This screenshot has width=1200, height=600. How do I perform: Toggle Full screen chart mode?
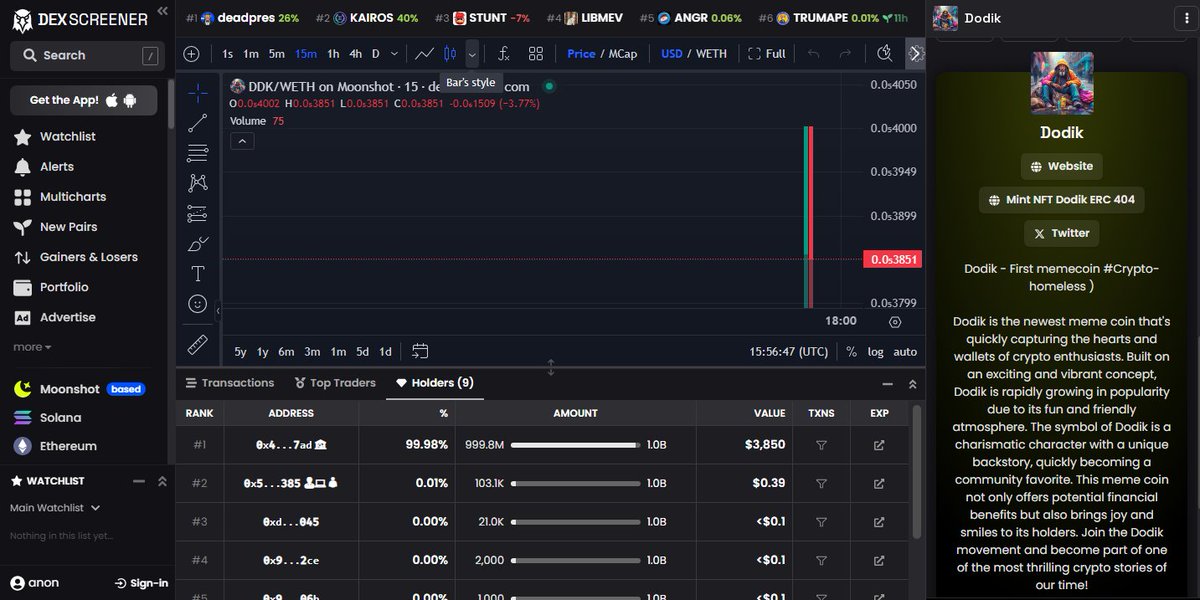pos(767,54)
